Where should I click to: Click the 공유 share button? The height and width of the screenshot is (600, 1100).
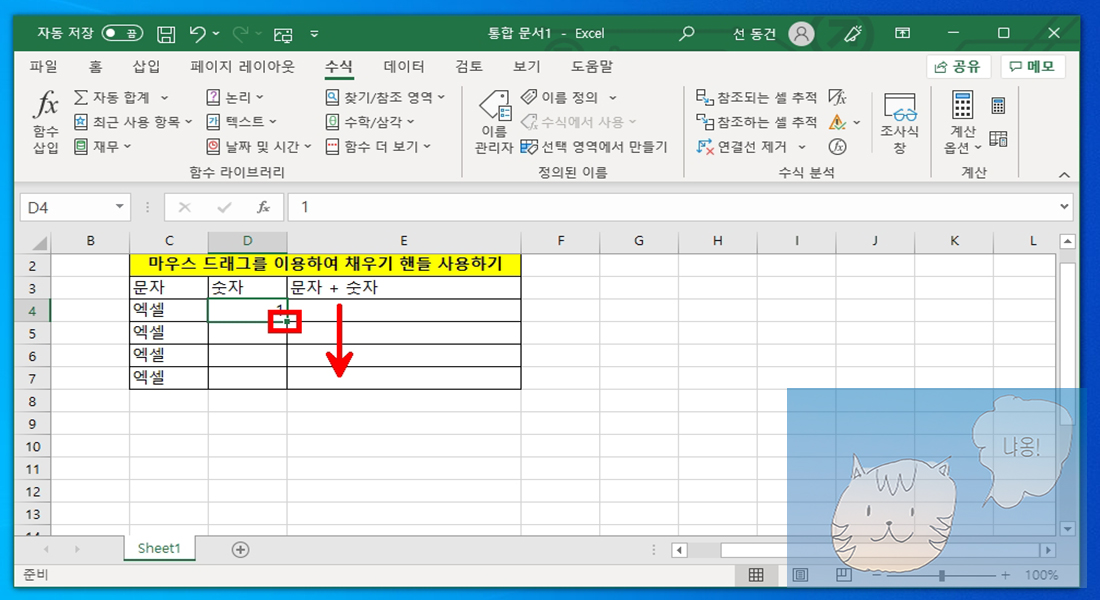pyautogui.click(x=958, y=67)
